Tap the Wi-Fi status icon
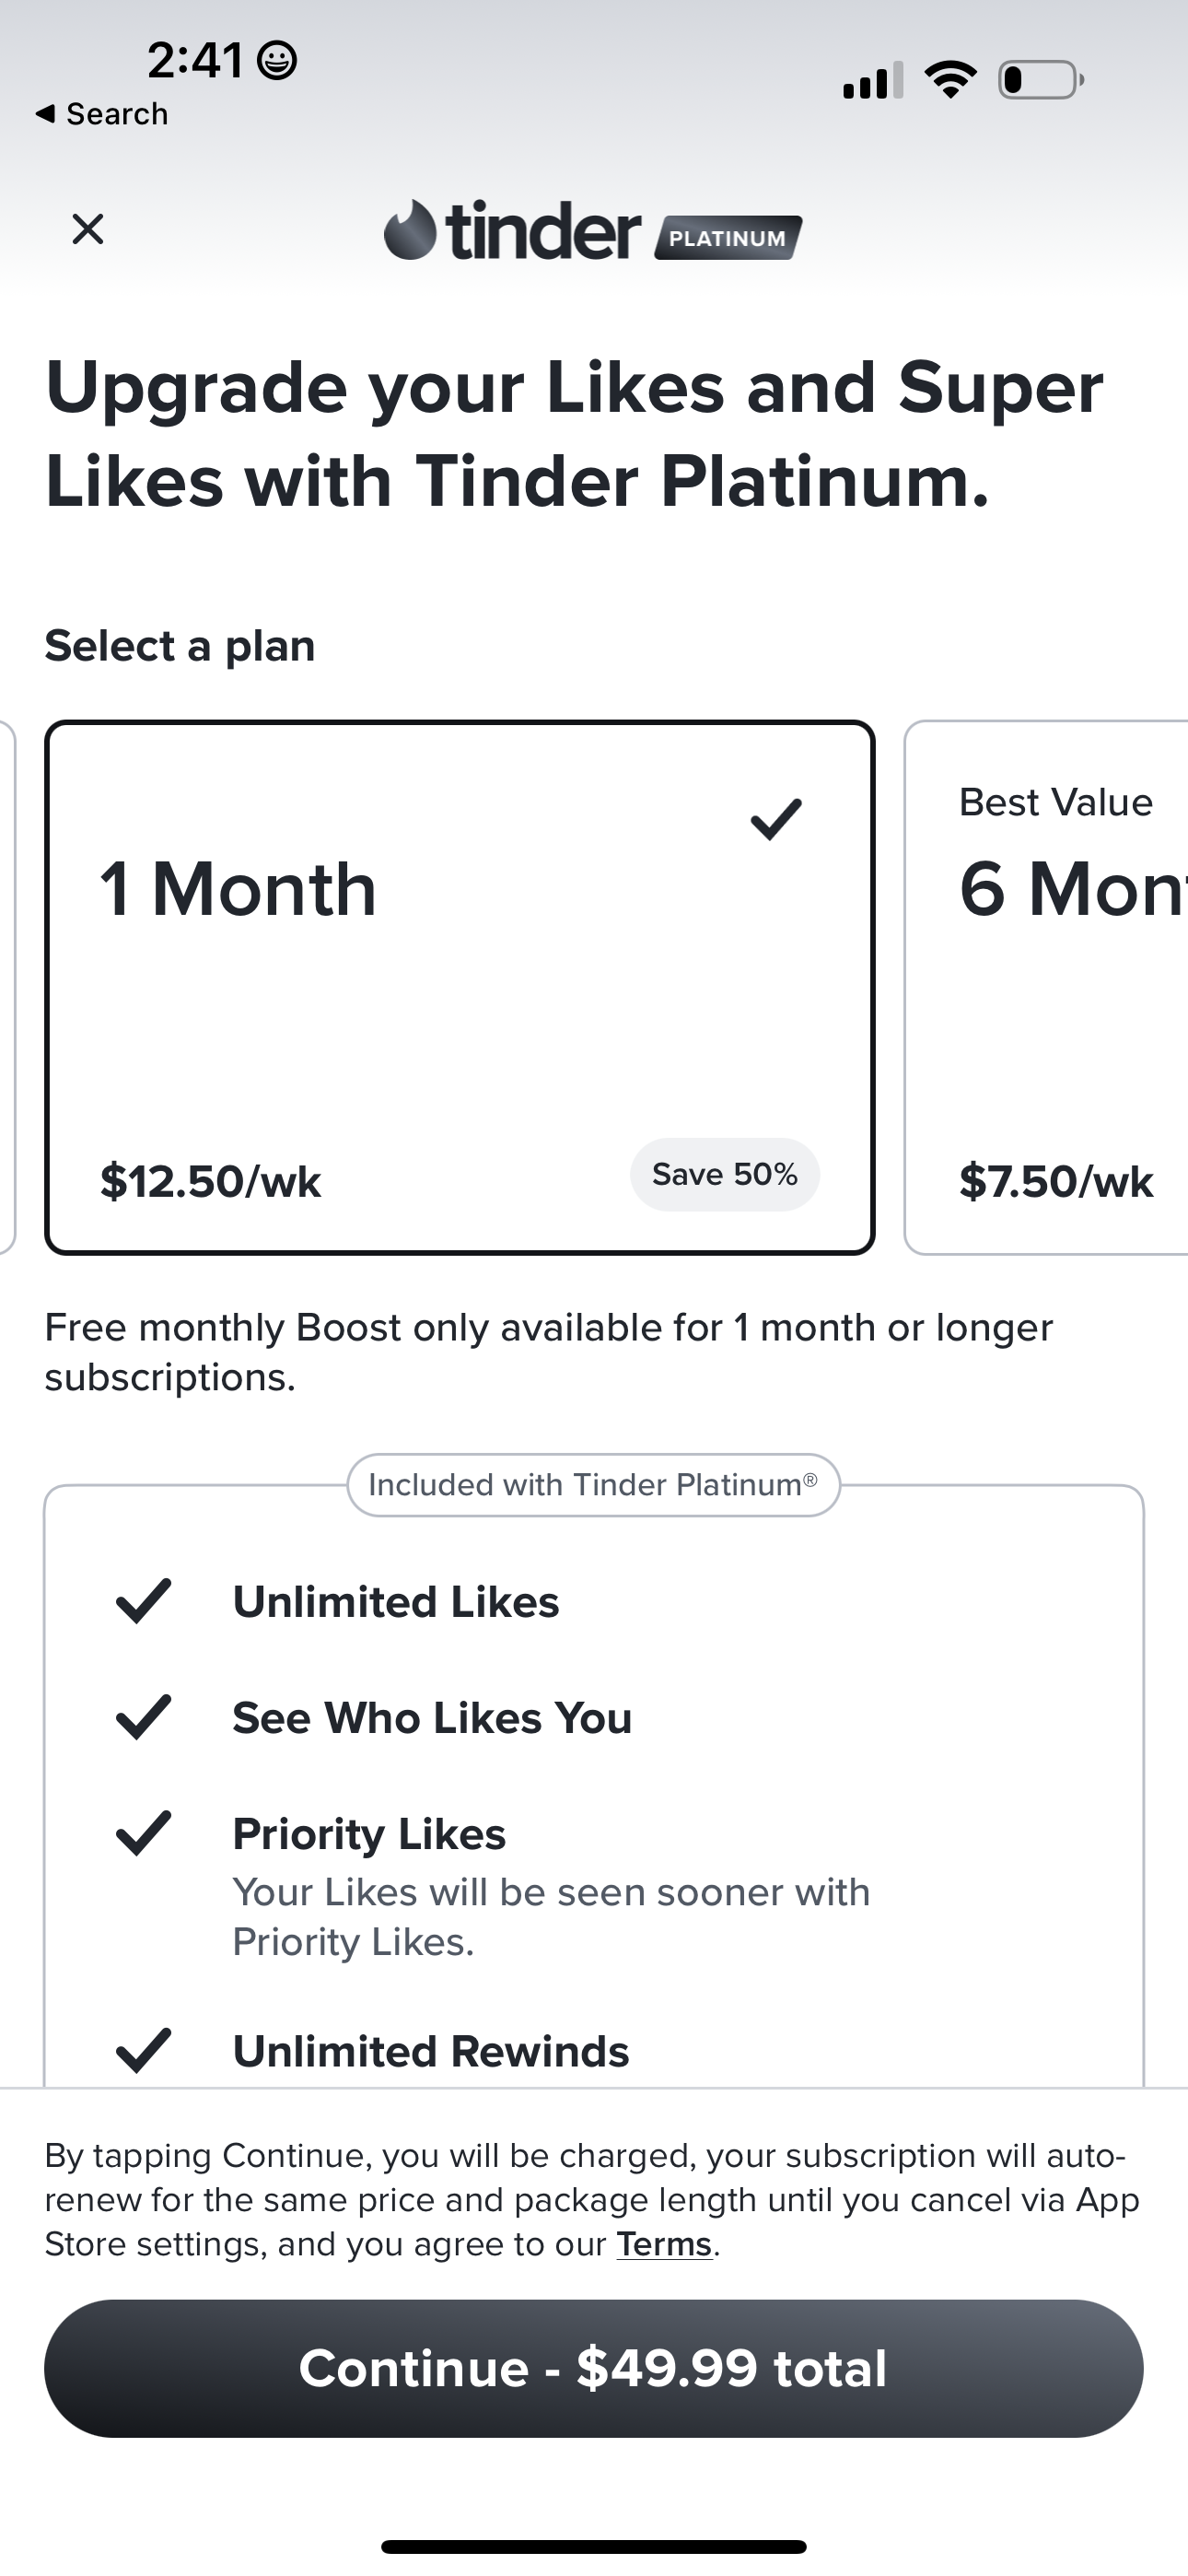This screenshot has height=2576, width=1188. click(x=950, y=80)
